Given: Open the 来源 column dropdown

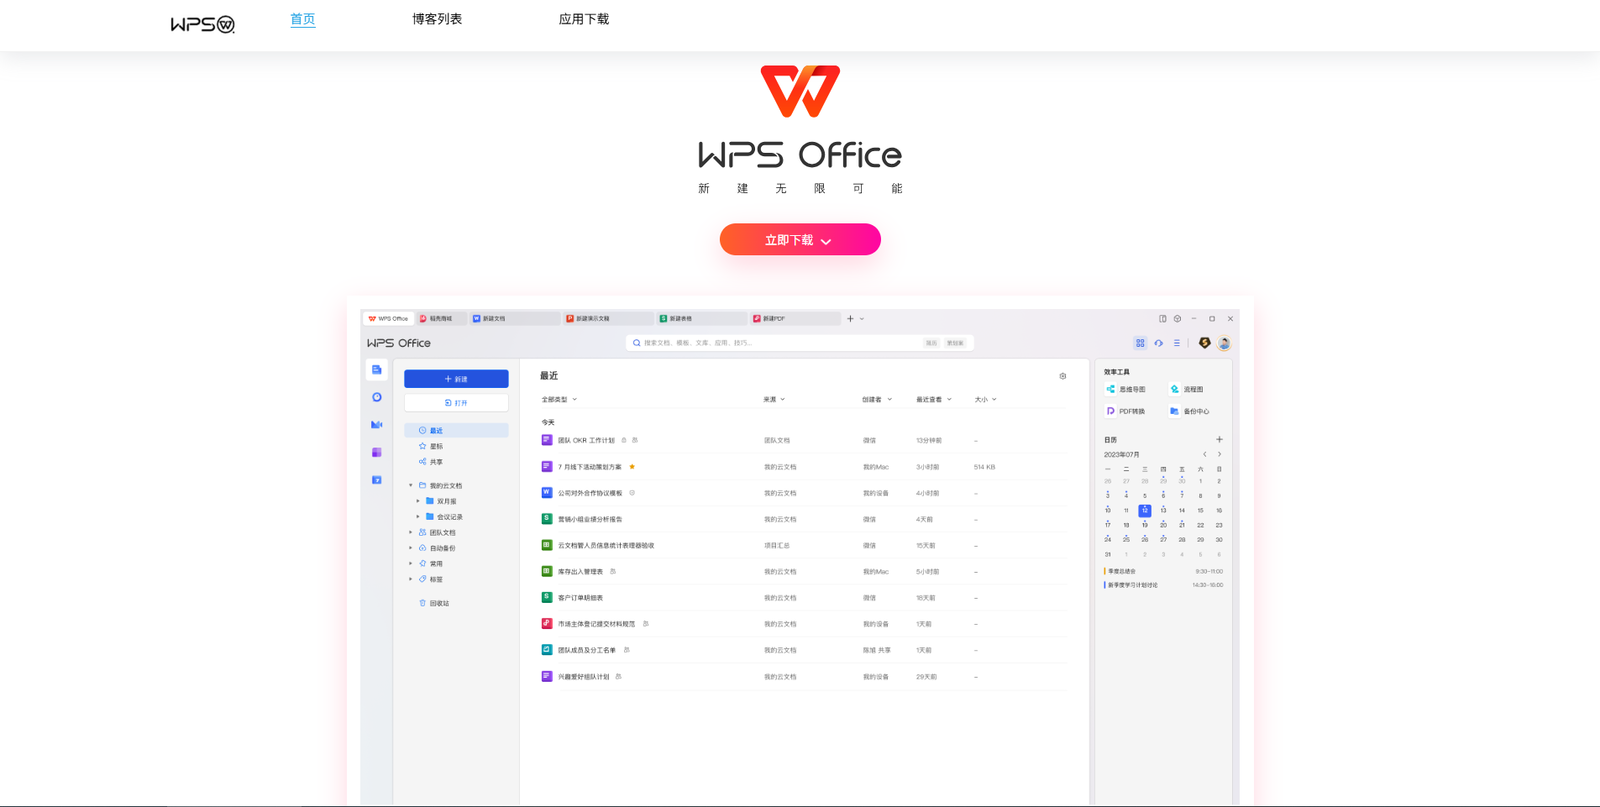Looking at the screenshot, I should click(x=775, y=400).
